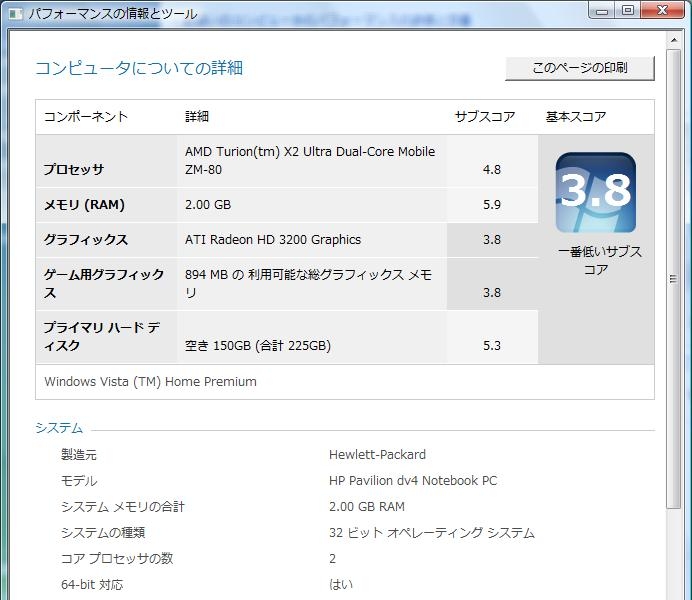Click the 2.00 GB RAM value
Viewport: 692px width, 600px height.
[x=367, y=506]
